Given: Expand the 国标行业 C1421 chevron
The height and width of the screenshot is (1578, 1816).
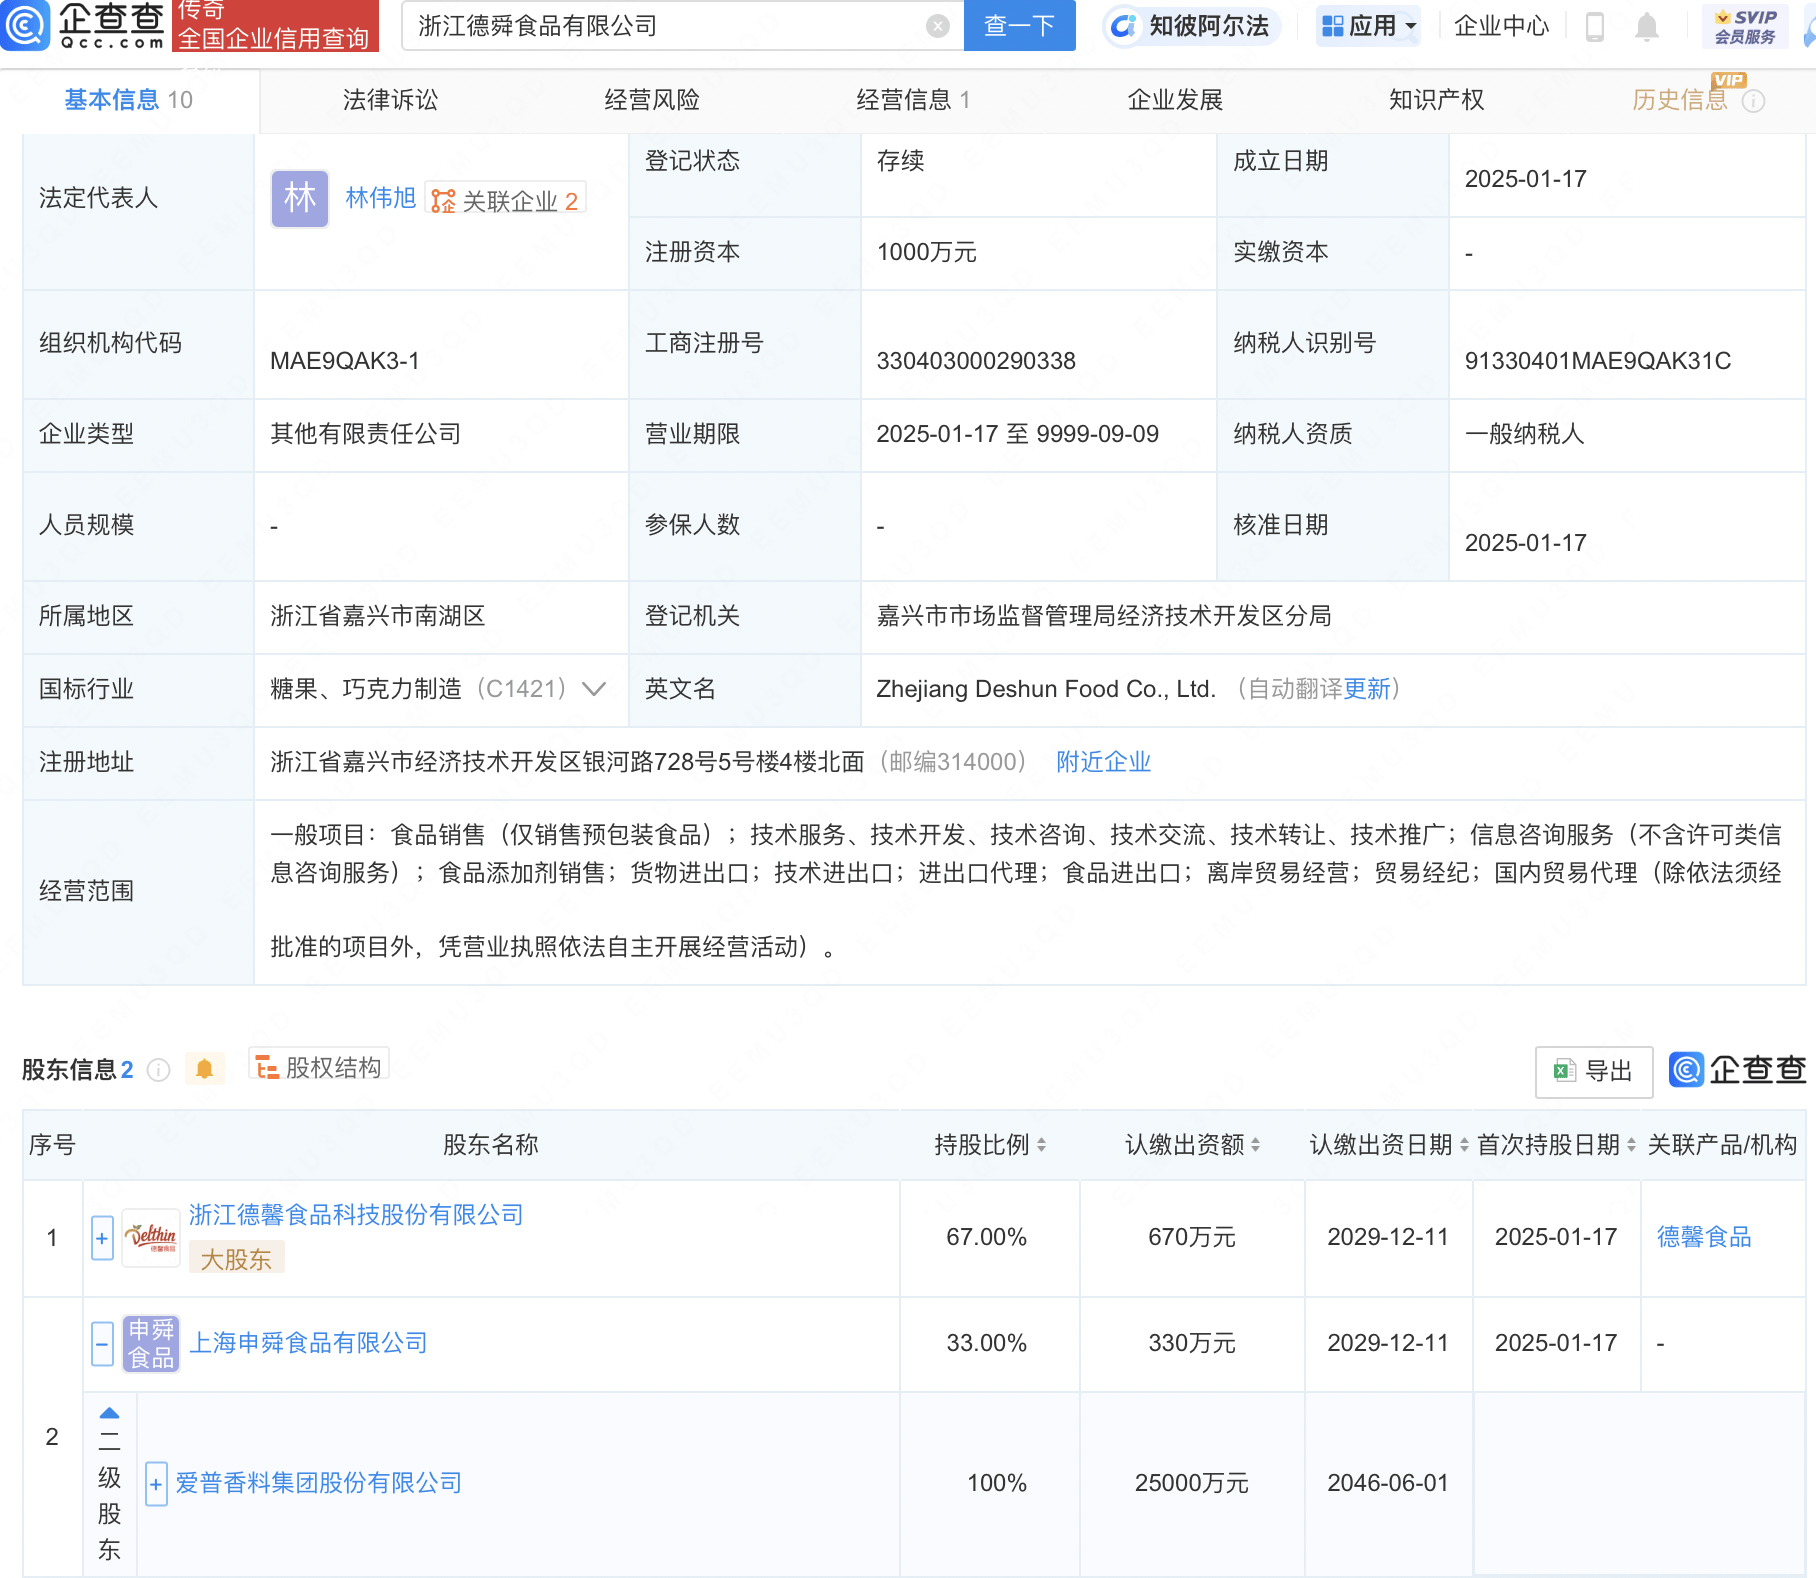Looking at the screenshot, I should coord(594,689).
